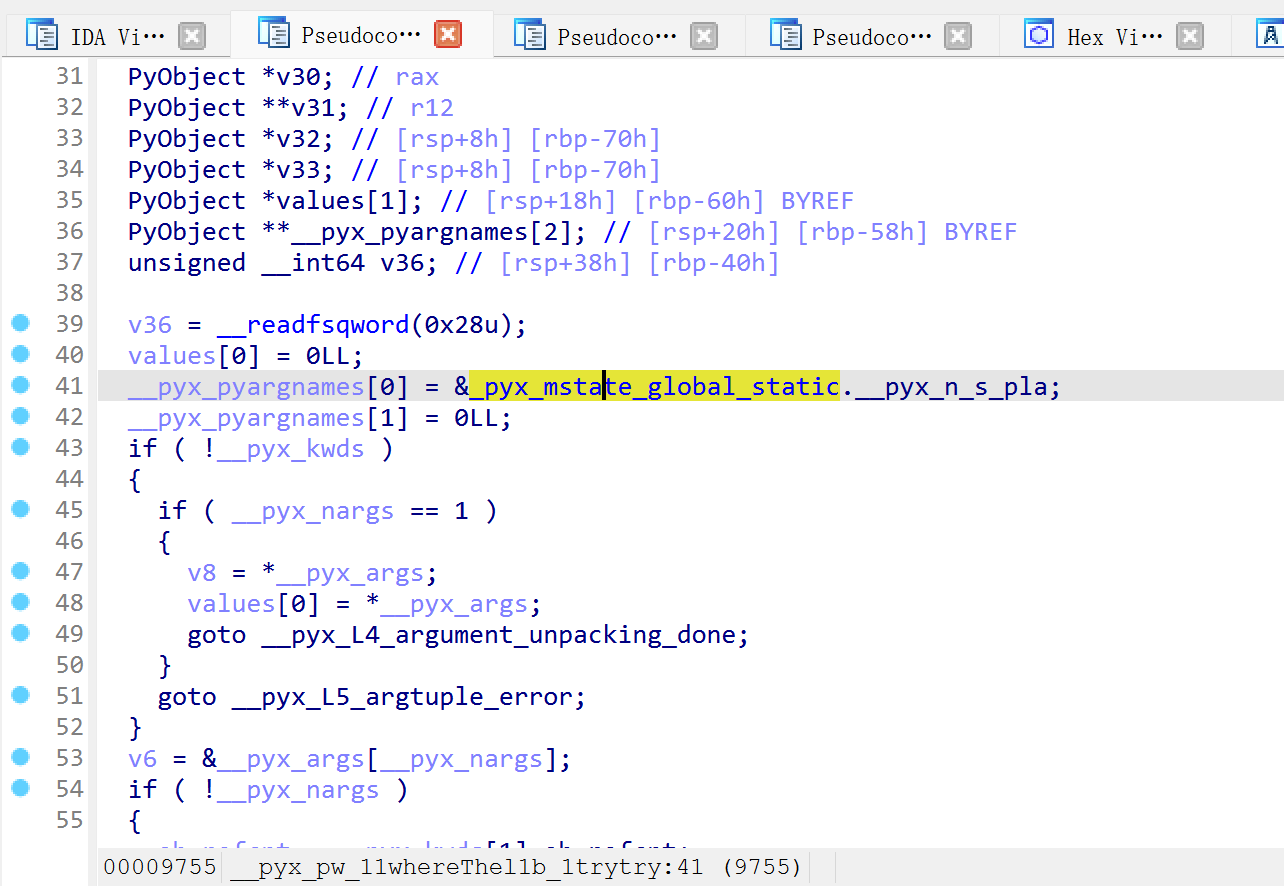
Task: Toggle breakpoint dot on line 39
Action: click(20, 323)
